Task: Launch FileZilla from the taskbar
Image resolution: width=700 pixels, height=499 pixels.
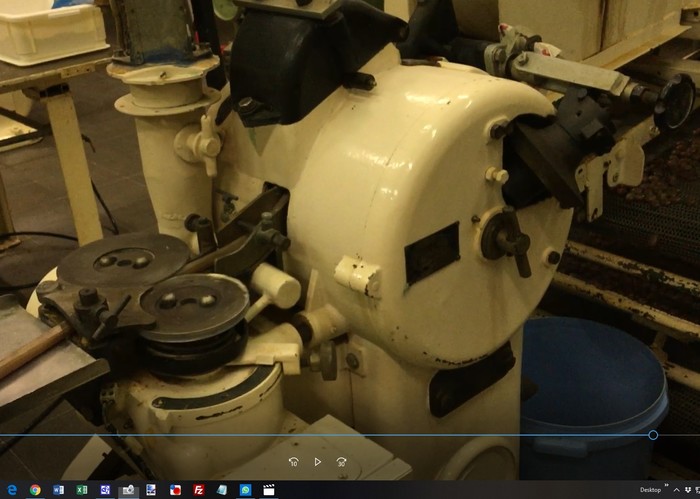Action: tap(199, 490)
